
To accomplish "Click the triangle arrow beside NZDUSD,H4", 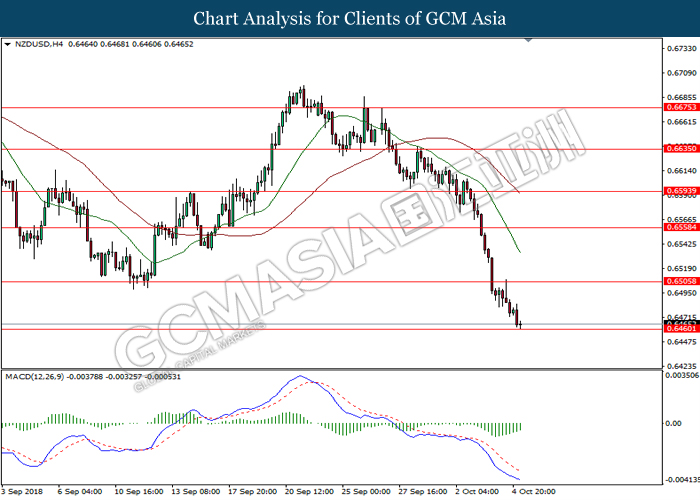I will pyautogui.click(x=7, y=45).
